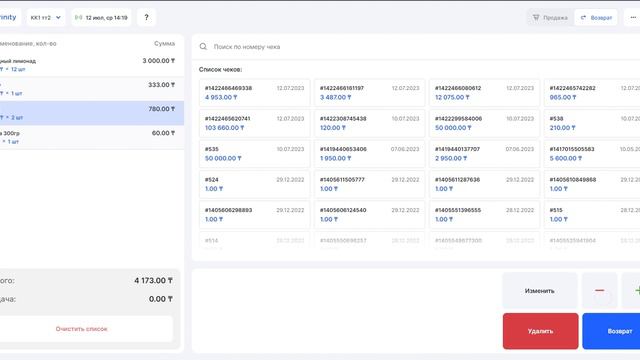Switch to the Продажа tab
This screenshot has width=640, height=360.
(550, 18)
